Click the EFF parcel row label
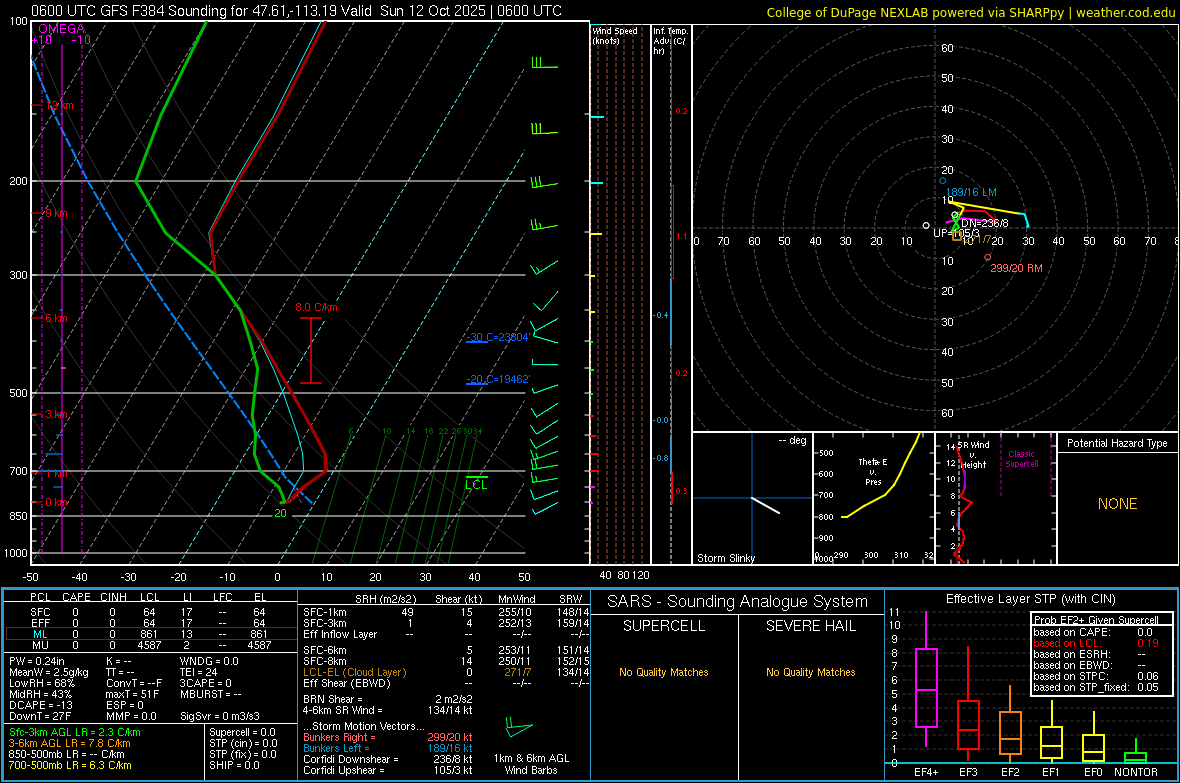 tap(40, 623)
